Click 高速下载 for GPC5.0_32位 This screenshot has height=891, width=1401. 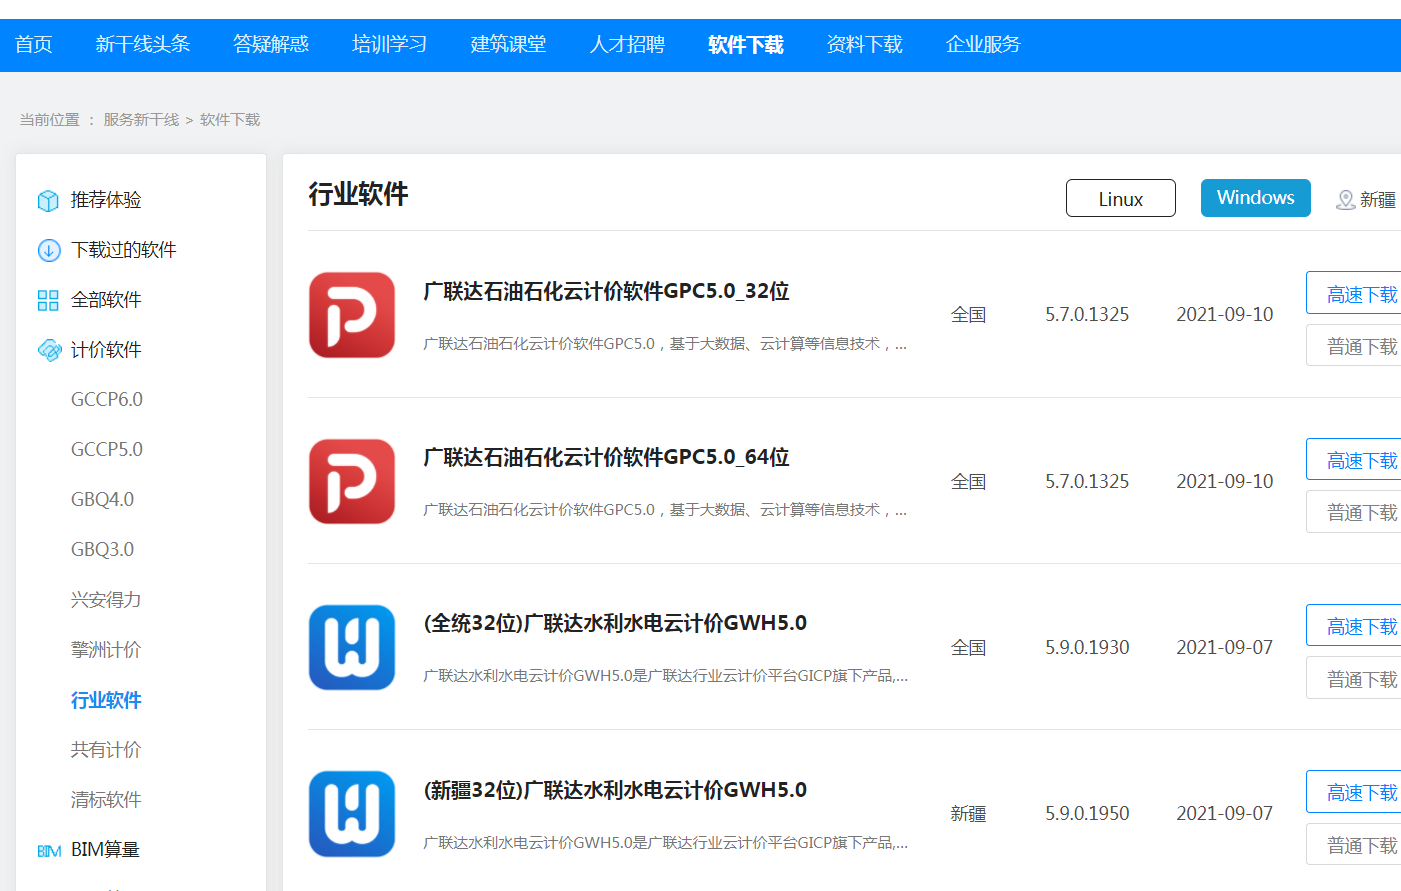1354,293
